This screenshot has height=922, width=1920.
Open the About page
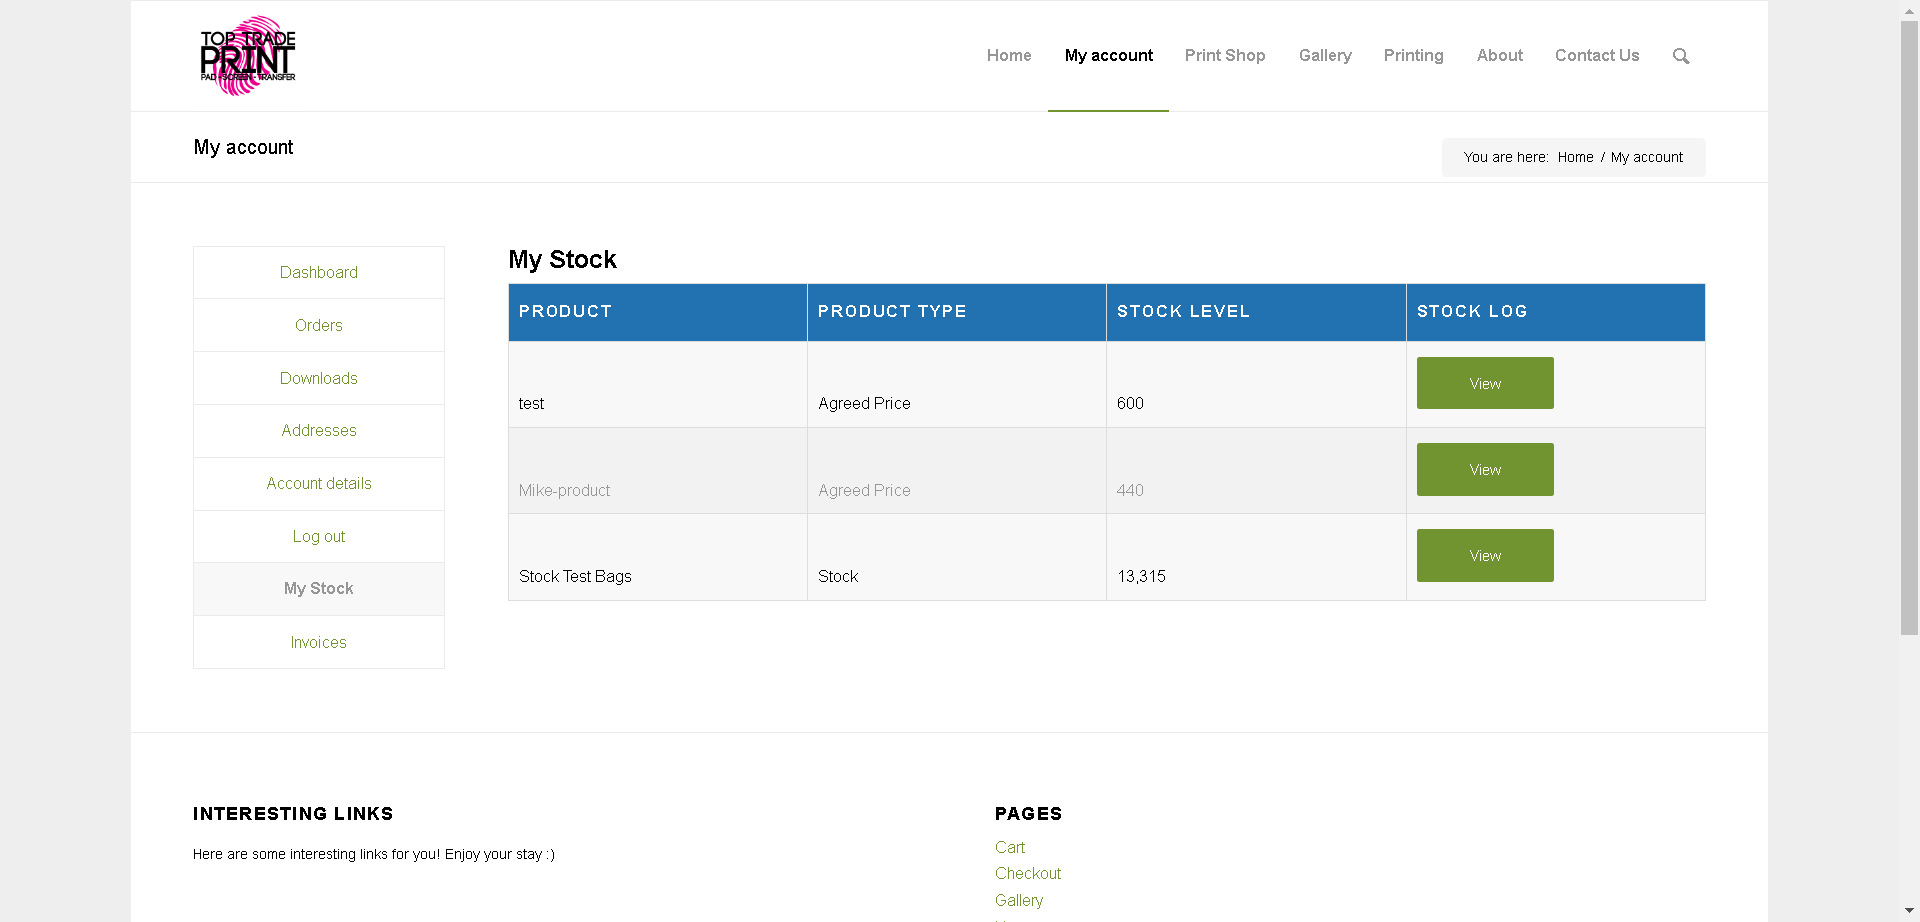pyautogui.click(x=1500, y=56)
